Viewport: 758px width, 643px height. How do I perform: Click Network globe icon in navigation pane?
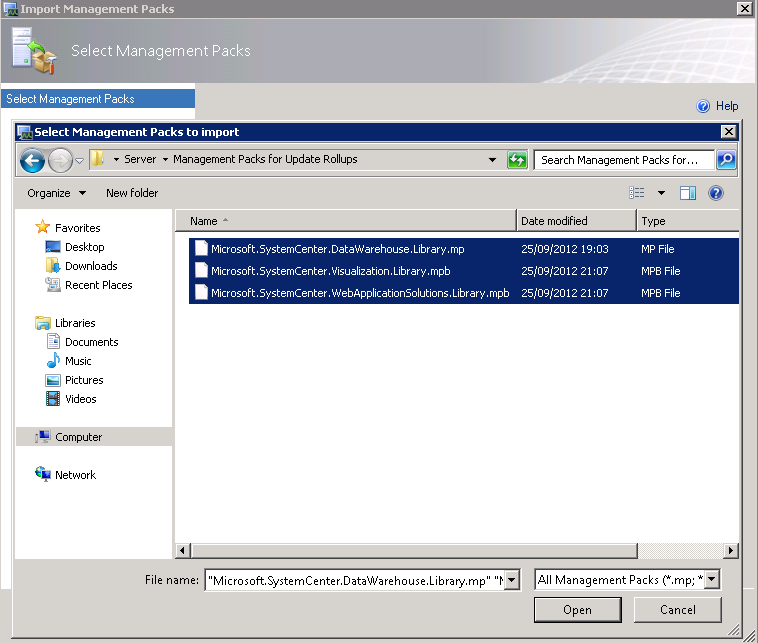pos(43,474)
